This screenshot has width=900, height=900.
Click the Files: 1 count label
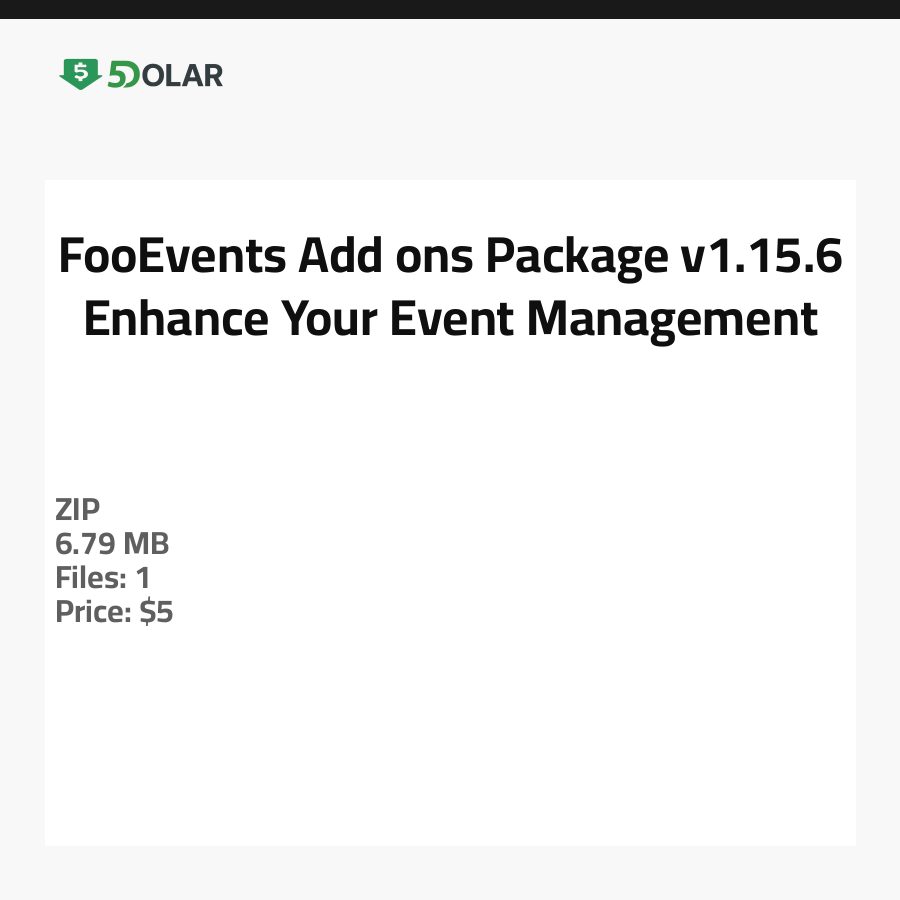coord(102,578)
